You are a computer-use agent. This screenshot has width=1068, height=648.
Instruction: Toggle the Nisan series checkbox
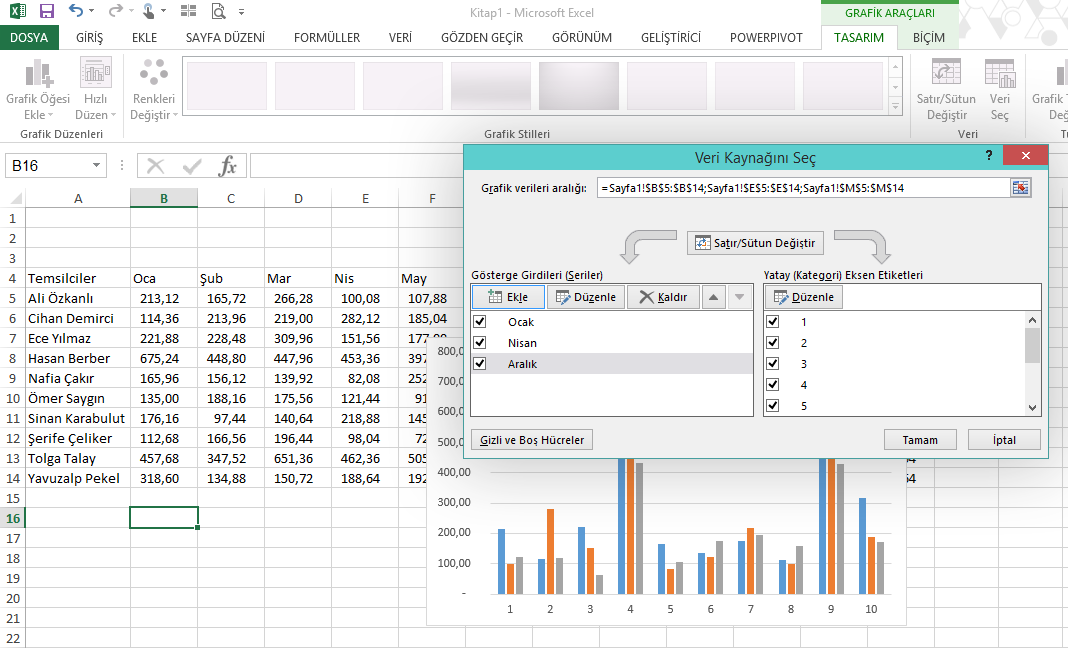coord(480,343)
